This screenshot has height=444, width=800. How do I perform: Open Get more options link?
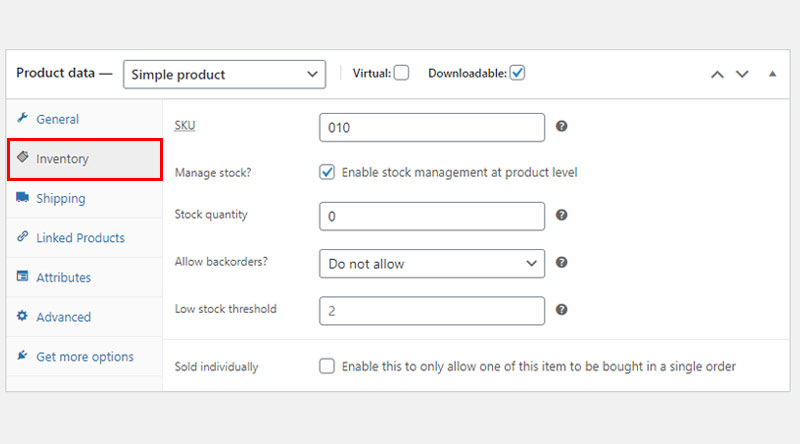85,356
